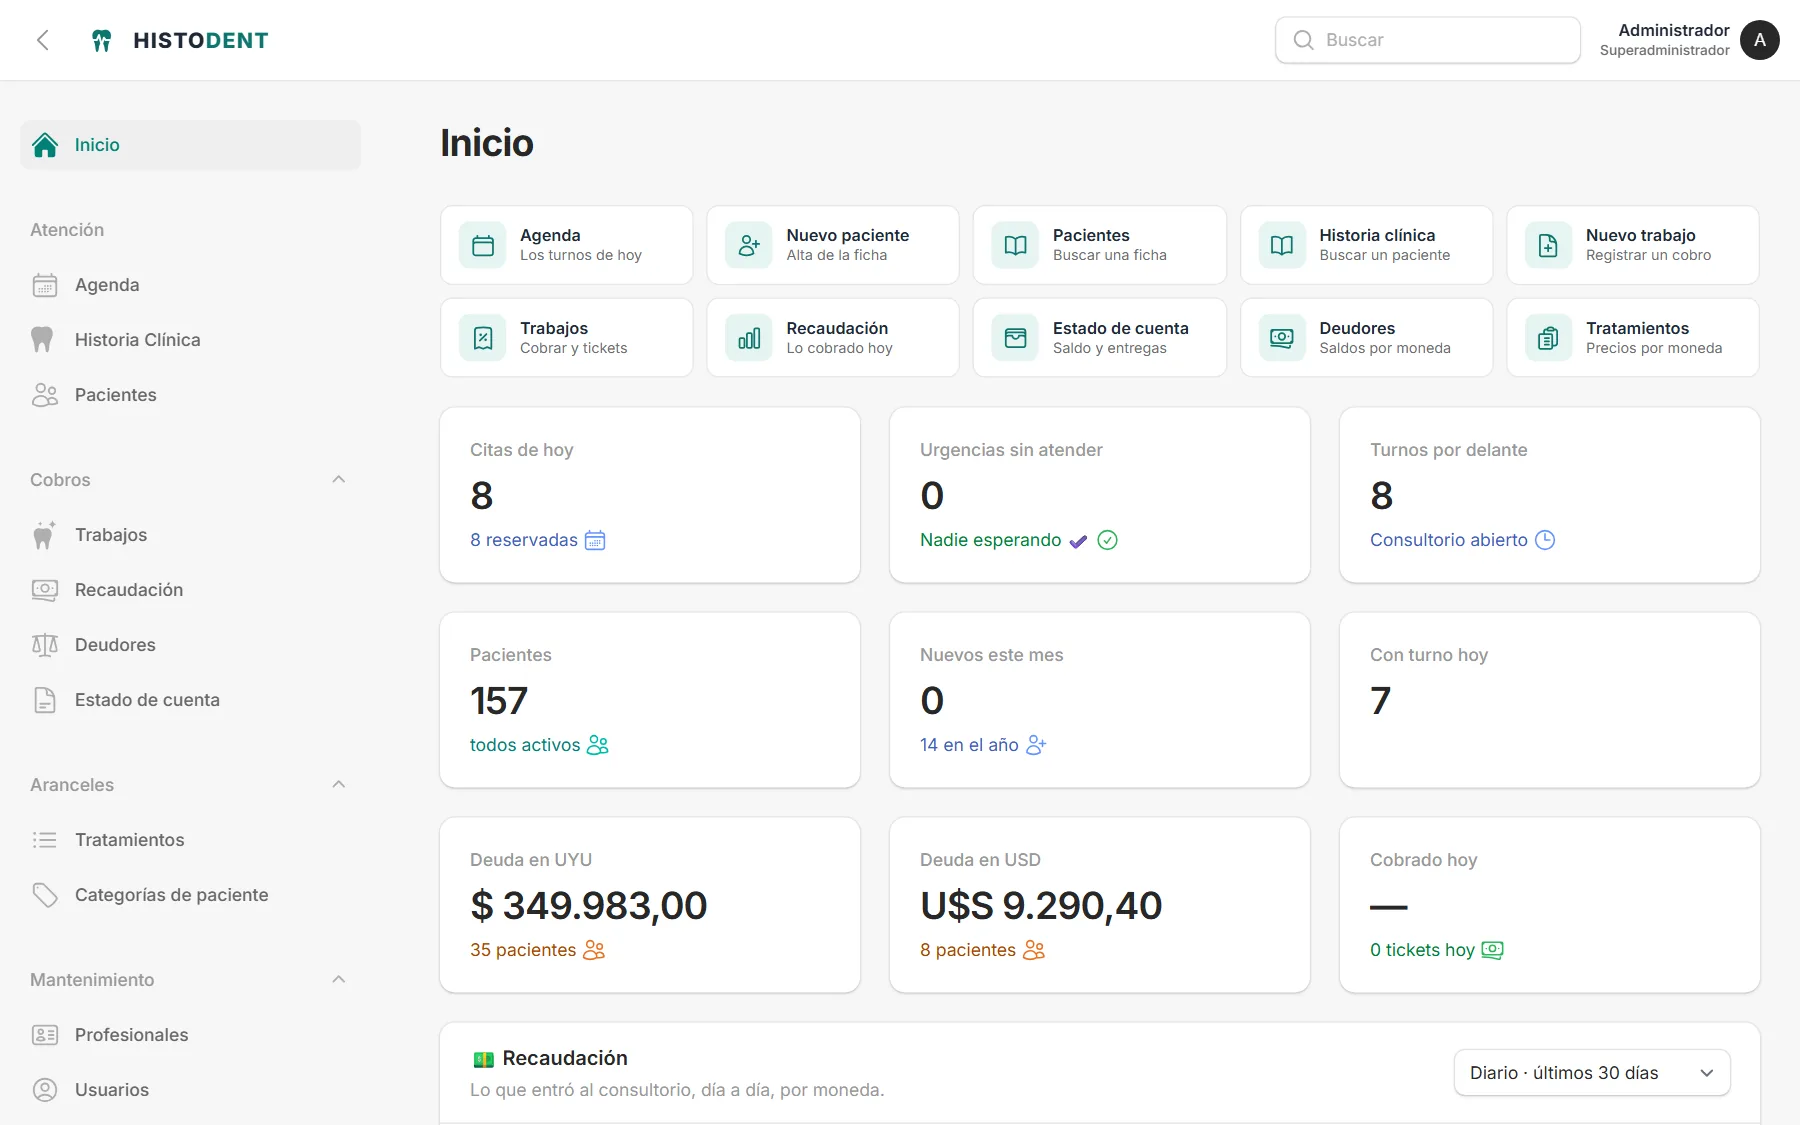This screenshot has height=1125, width=1800.
Task: Click the Usuarios user circle icon
Action: click(x=45, y=1090)
